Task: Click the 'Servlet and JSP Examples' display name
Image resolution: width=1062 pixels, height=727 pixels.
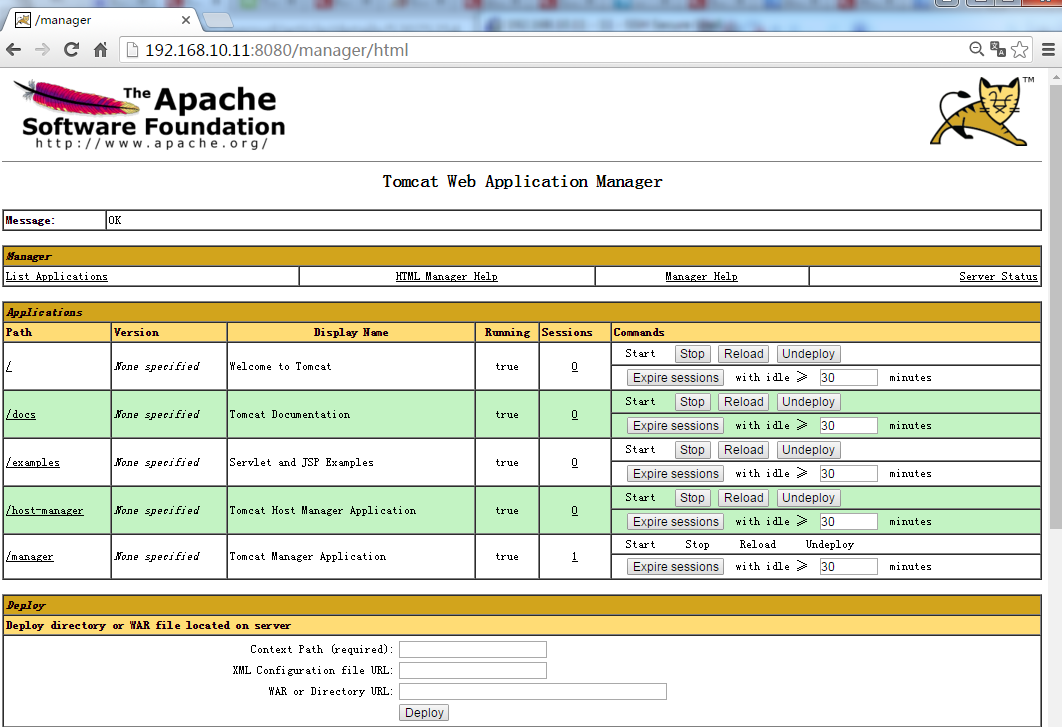Action: click(x=301, y=463)
